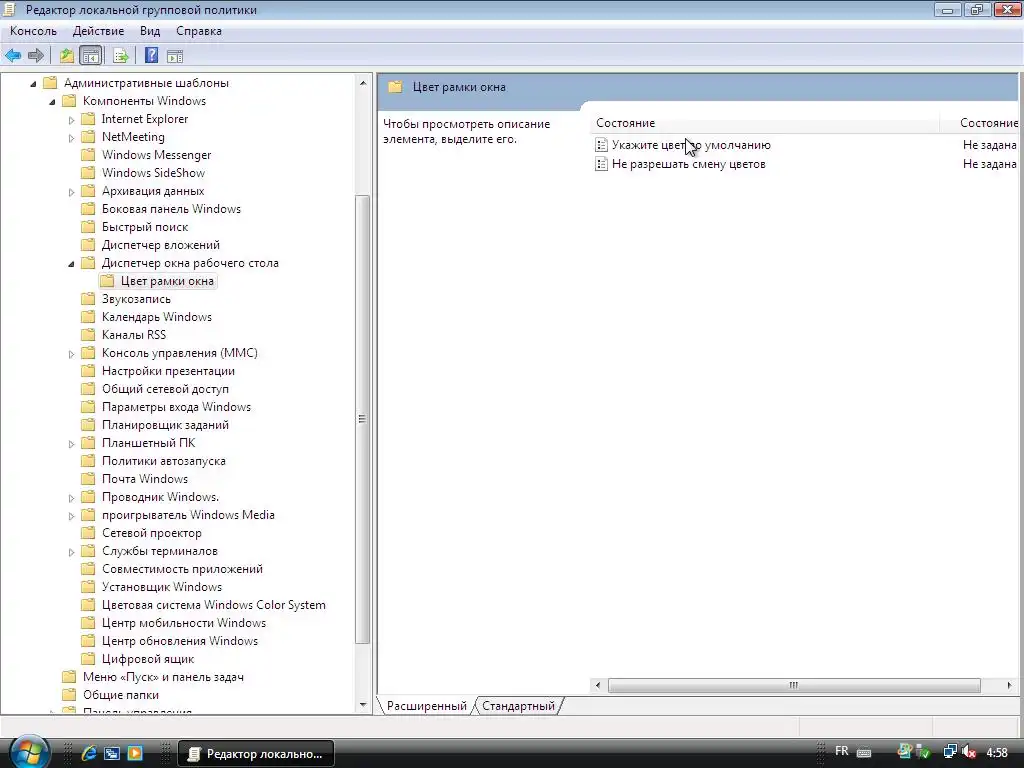Select 'Быстрый поиск' tree item

145,227
